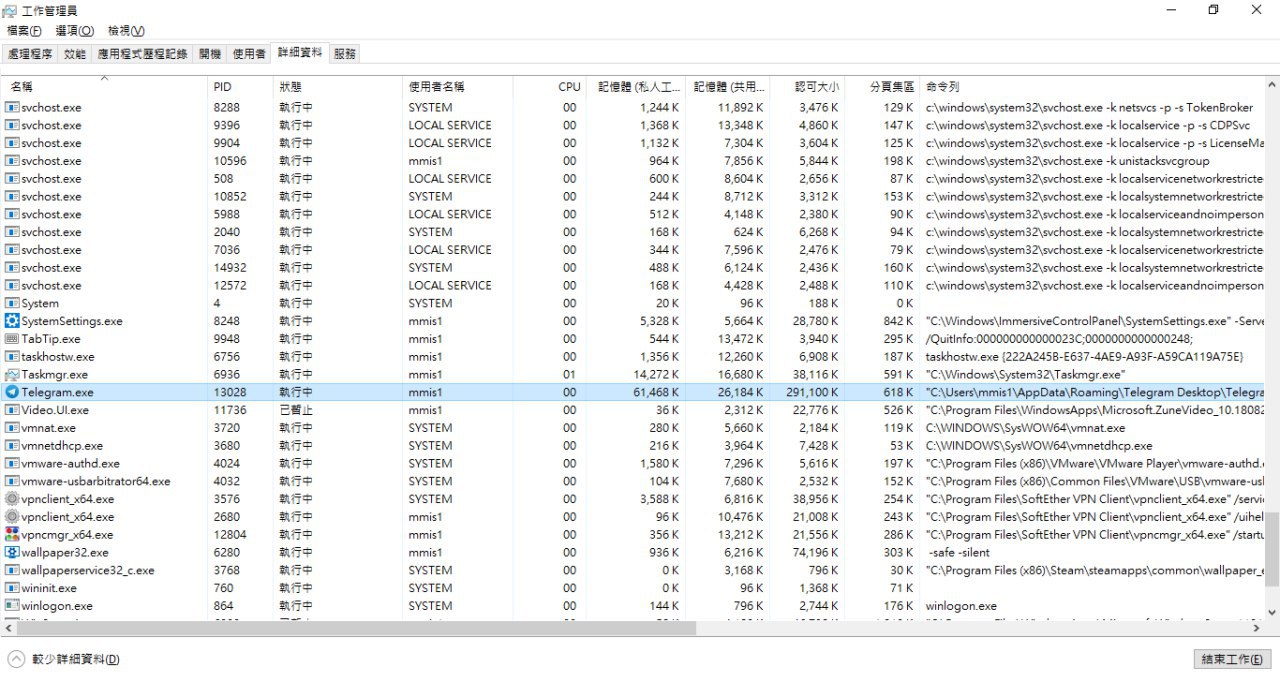Screen dimensions: 1280x682
Task: Sort by CPU column header
Action: coord(569,87)
